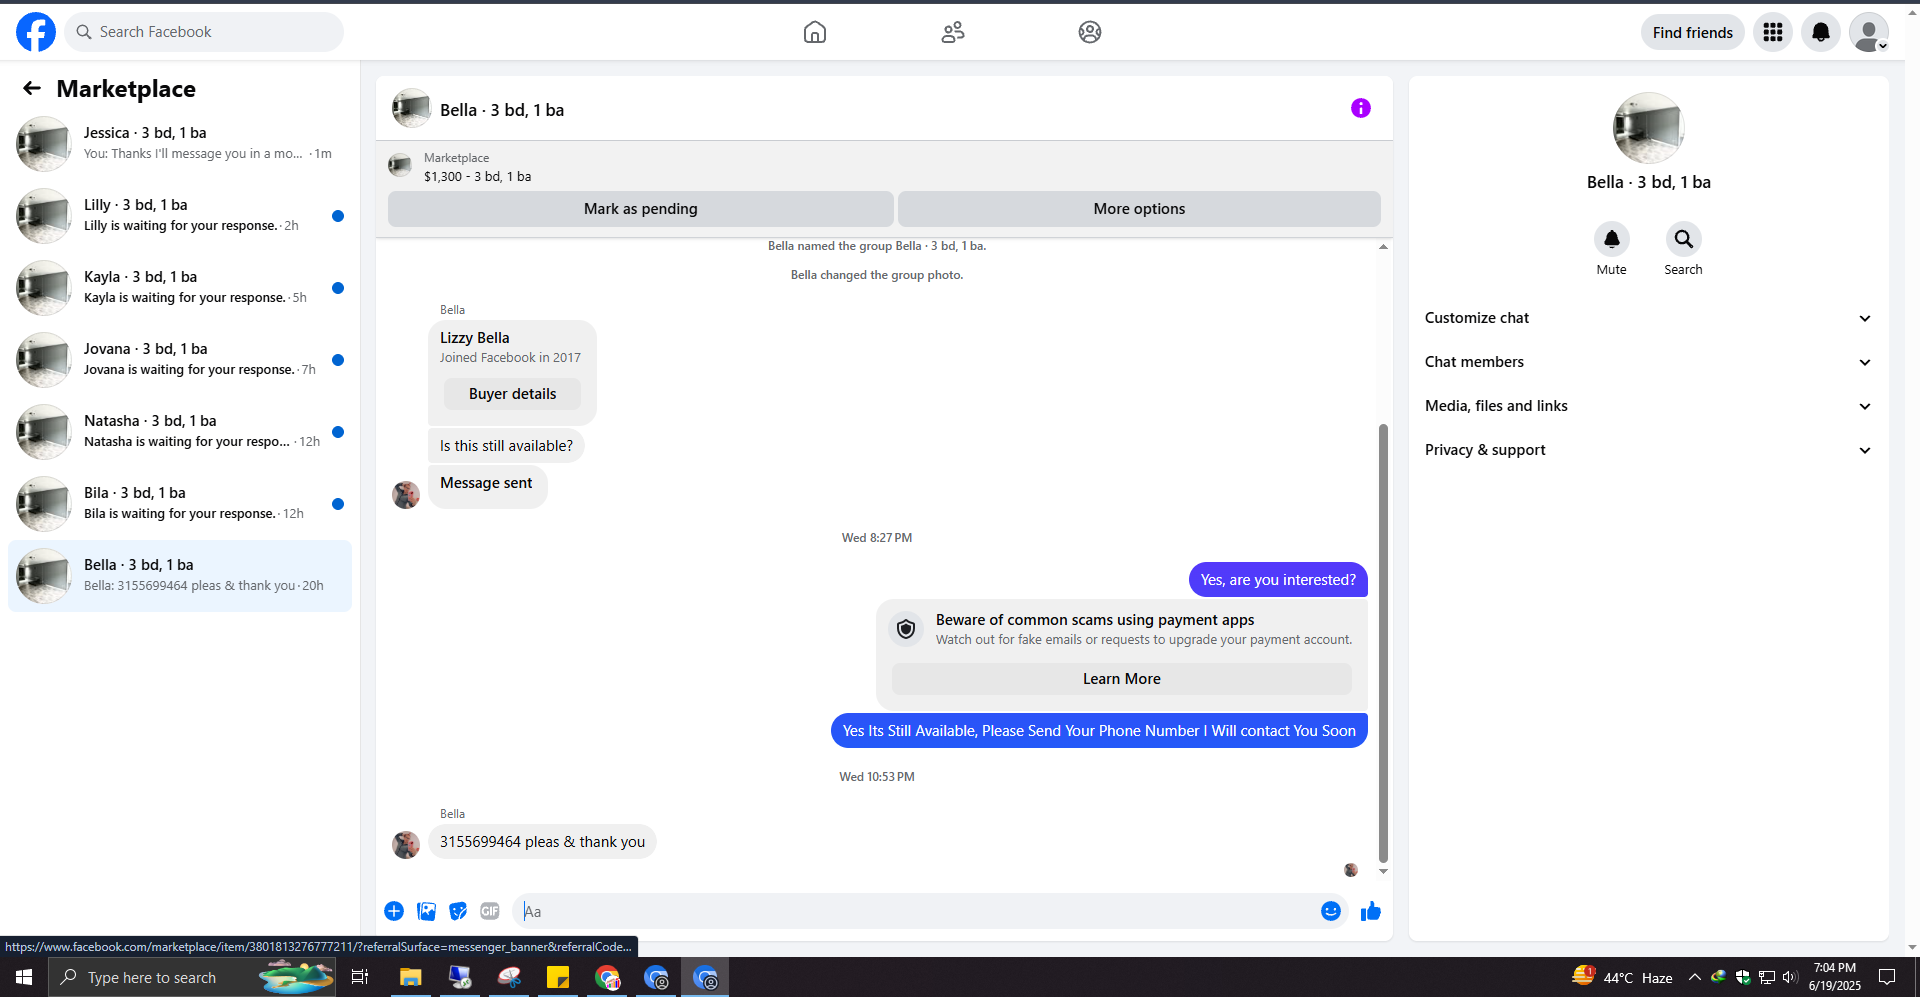
Task: Go back using the Marketplace arrow
Action: [32, 89]
